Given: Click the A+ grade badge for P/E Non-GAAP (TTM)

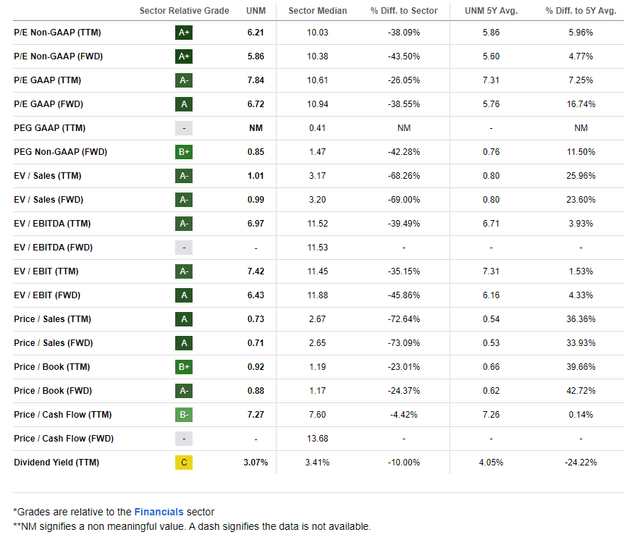Looking at the screenshot, I should click(184, 33).
